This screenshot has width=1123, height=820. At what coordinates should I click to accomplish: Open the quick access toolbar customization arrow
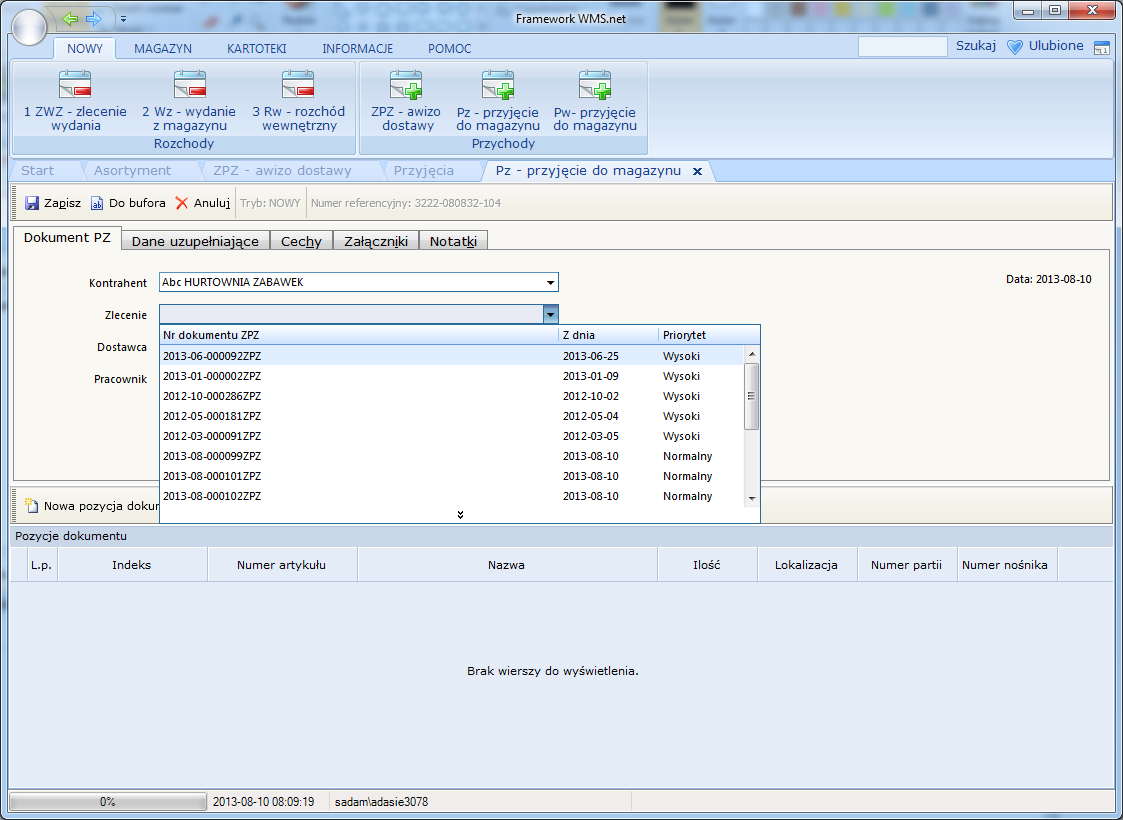(x=123, y=19)
